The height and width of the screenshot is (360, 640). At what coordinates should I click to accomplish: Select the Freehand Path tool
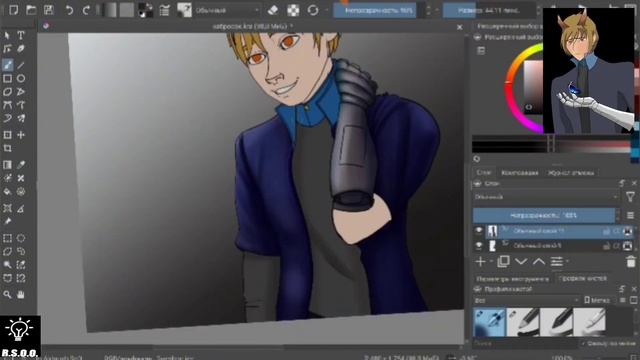[x=21, y=105]
